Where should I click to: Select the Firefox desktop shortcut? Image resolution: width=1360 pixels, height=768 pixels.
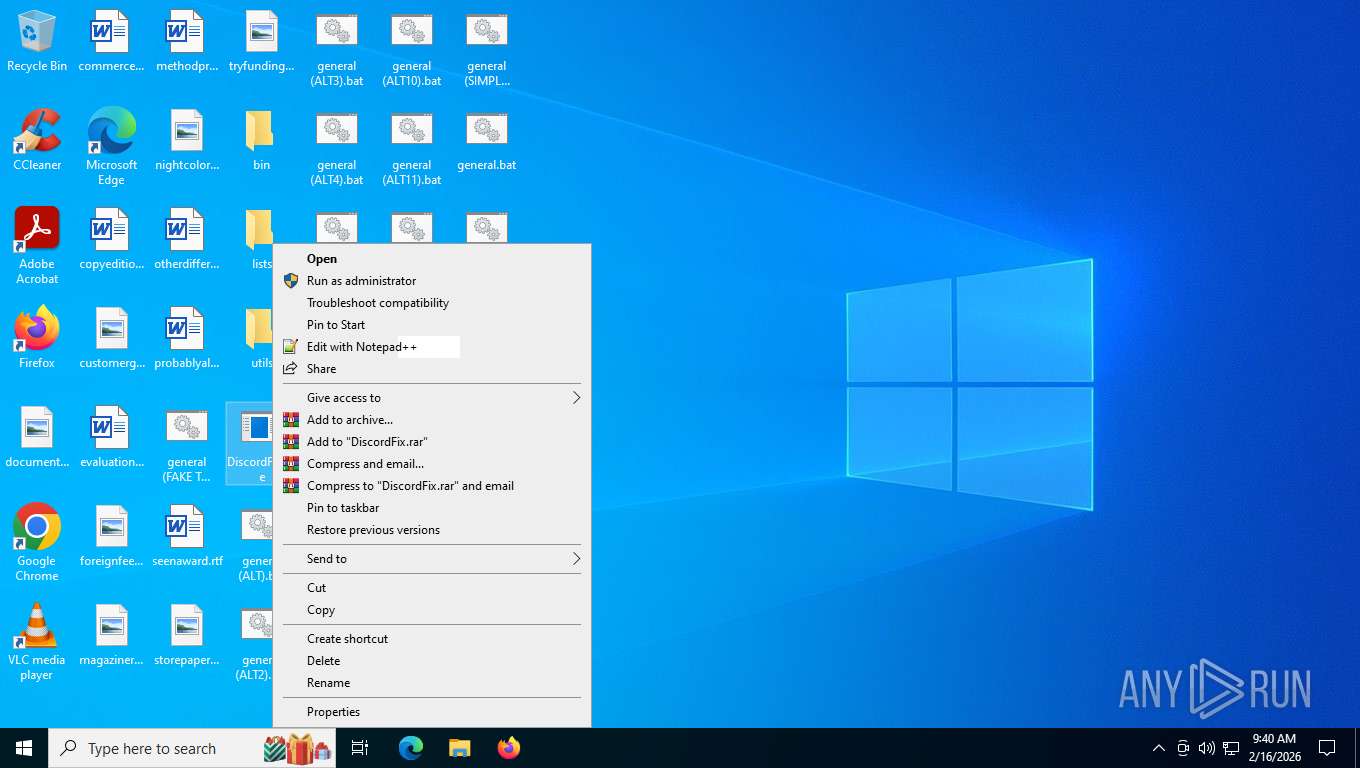click(x=37, y=338)
